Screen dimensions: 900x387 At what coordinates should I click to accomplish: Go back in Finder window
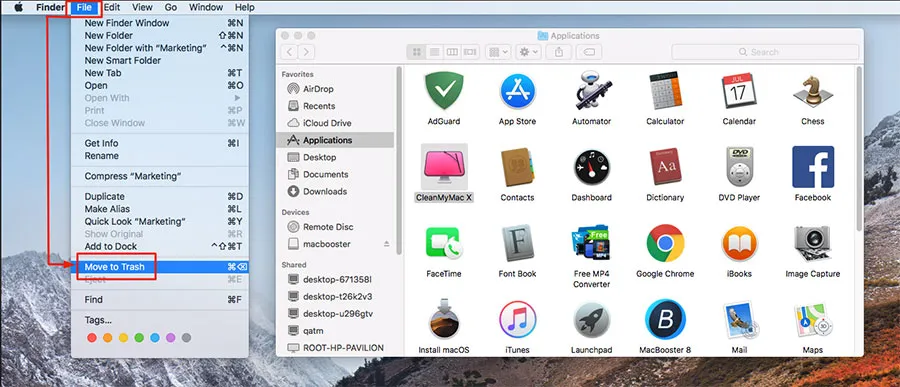point(289,52)
